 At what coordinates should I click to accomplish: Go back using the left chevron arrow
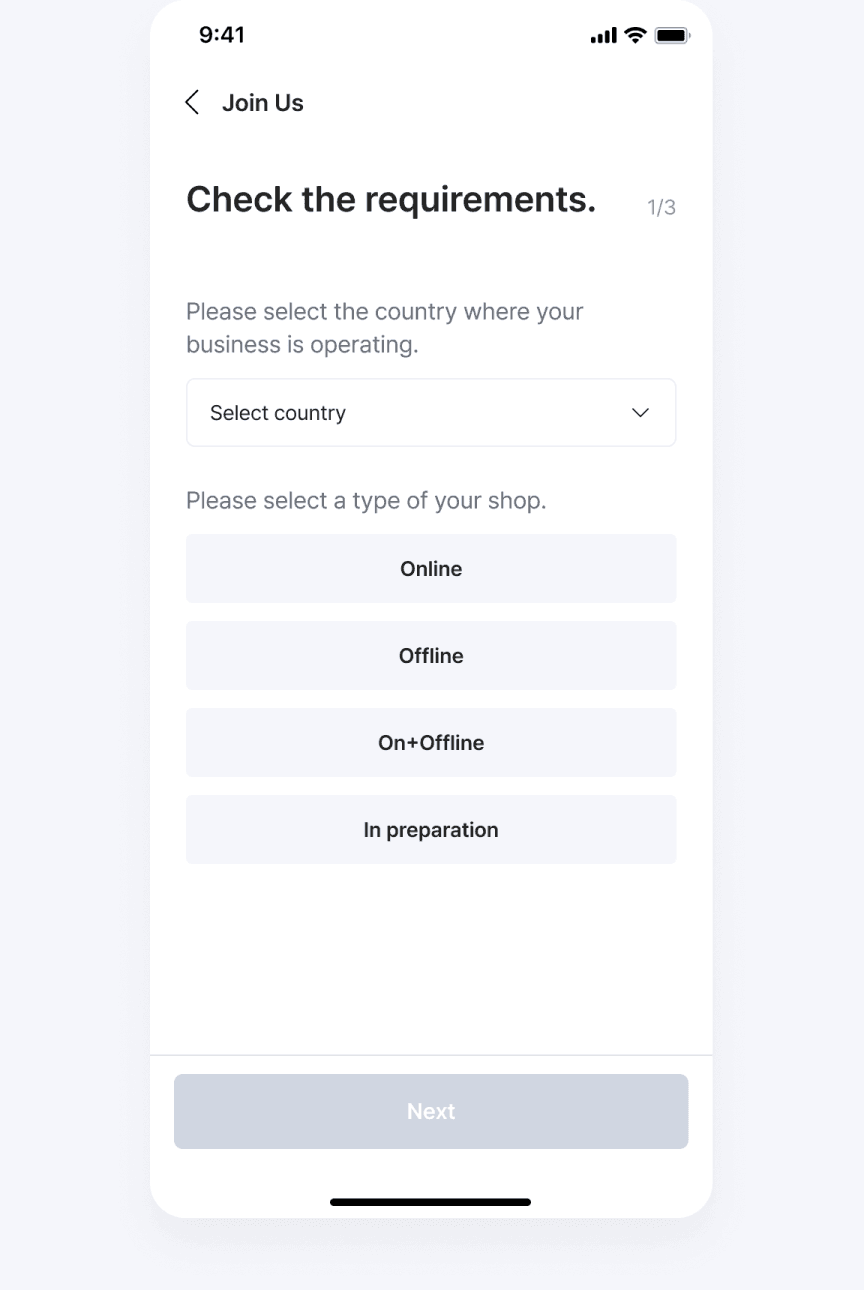click(x=192, y=102)
